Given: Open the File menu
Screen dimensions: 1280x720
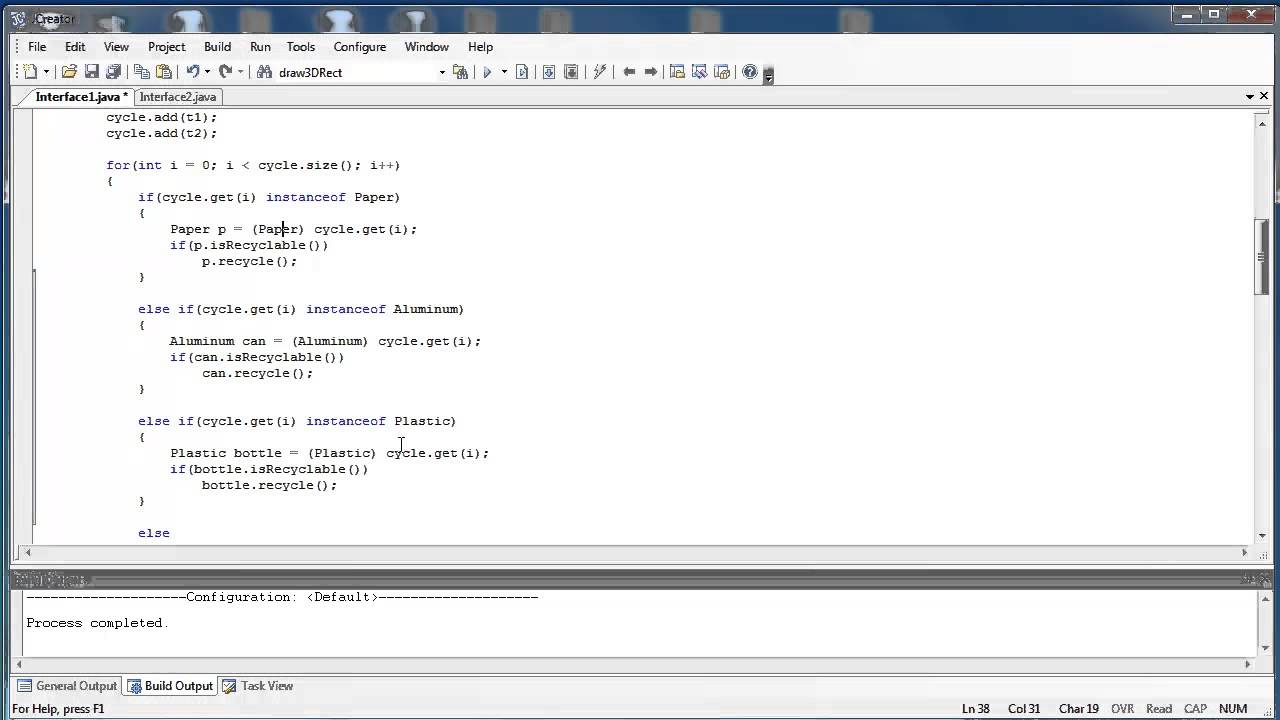Looking at the screenshot, I should pos(37,47).
